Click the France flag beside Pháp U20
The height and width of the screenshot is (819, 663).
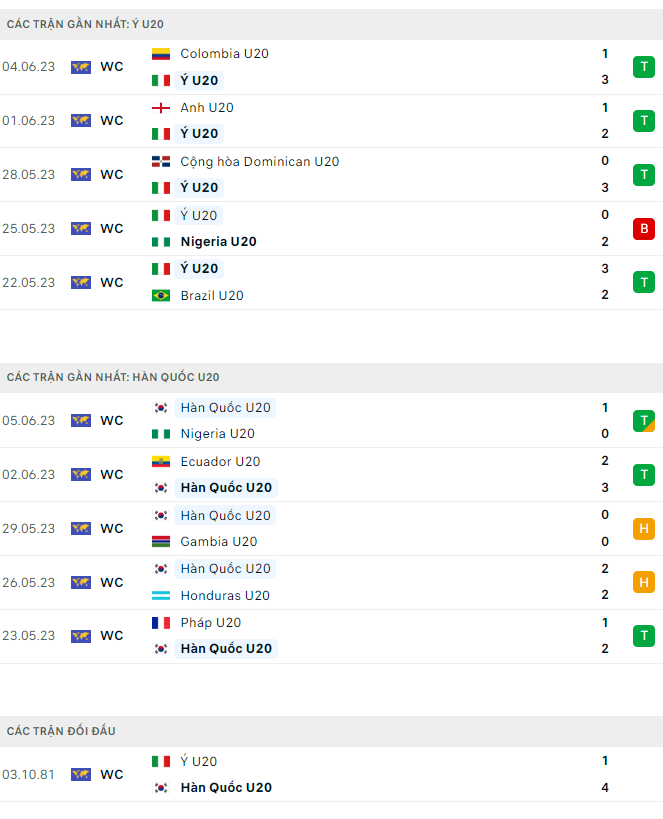coord(160,623)
